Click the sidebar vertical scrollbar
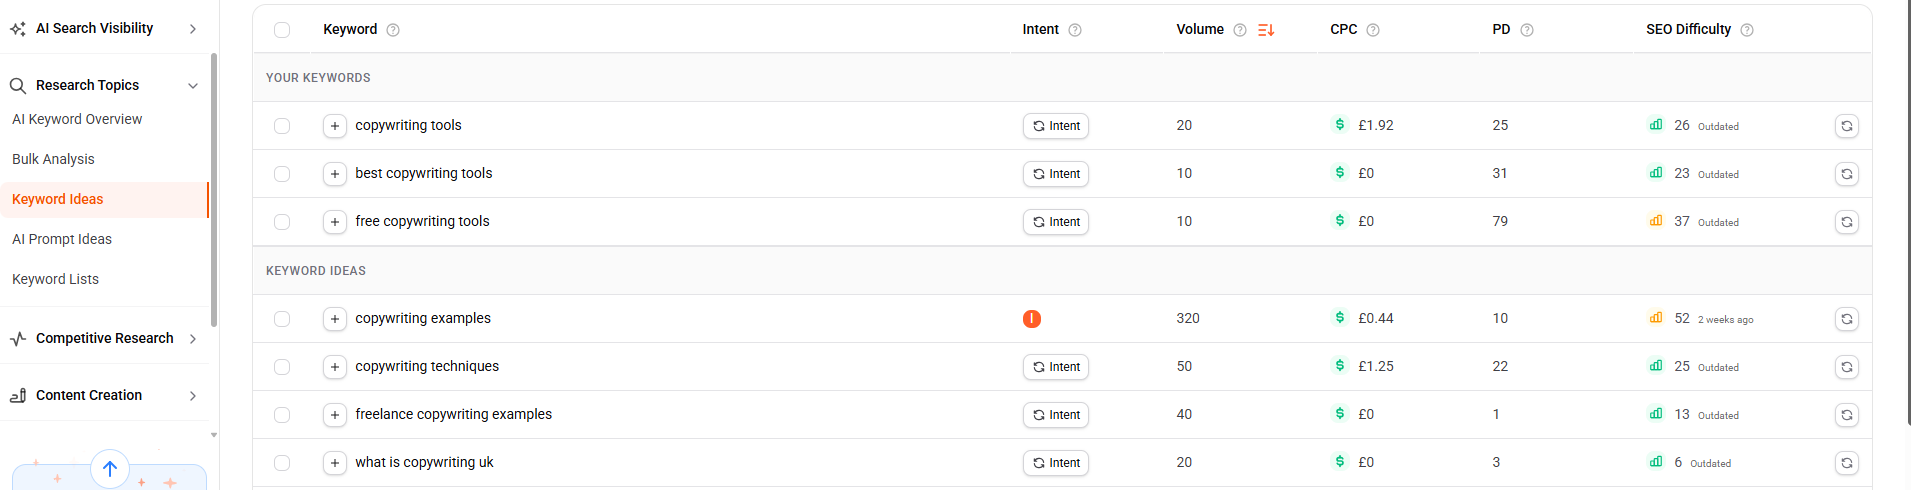The image size is (1911, 490). click(x=214, y=190)
